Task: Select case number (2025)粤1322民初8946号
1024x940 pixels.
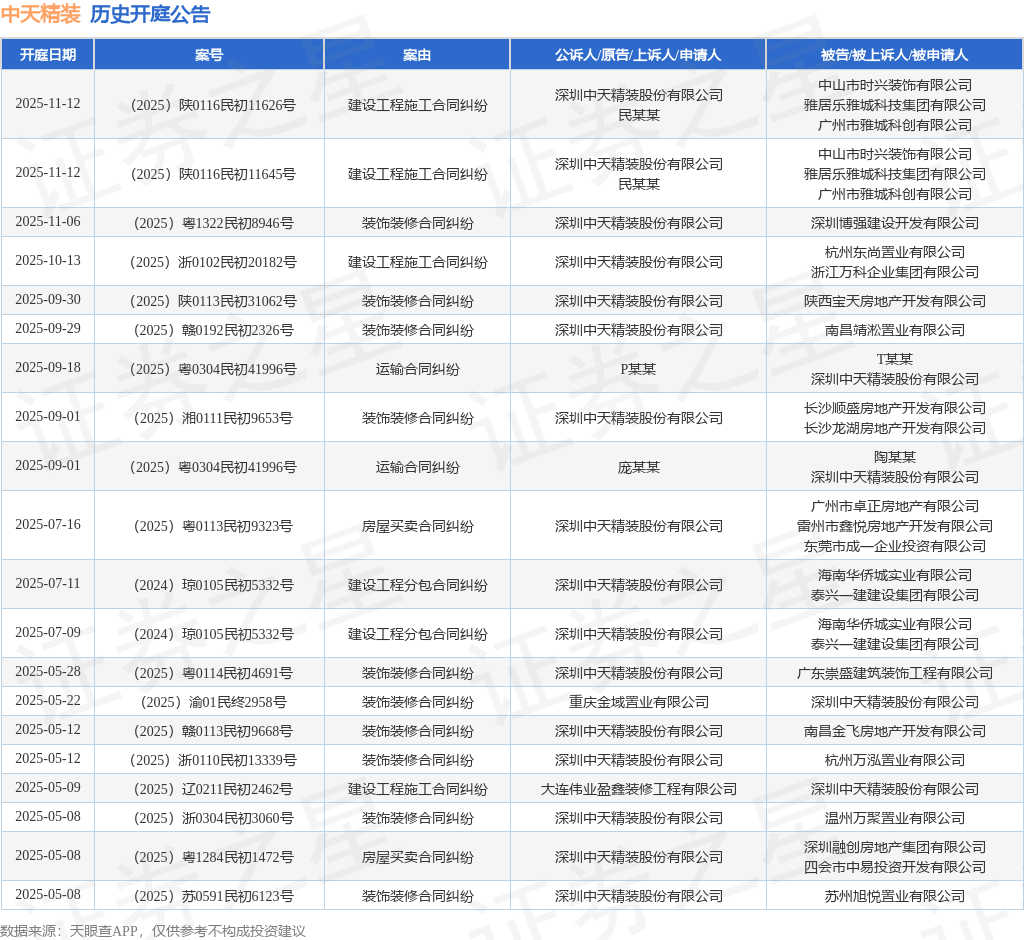Action: click(x=213, y=223)
